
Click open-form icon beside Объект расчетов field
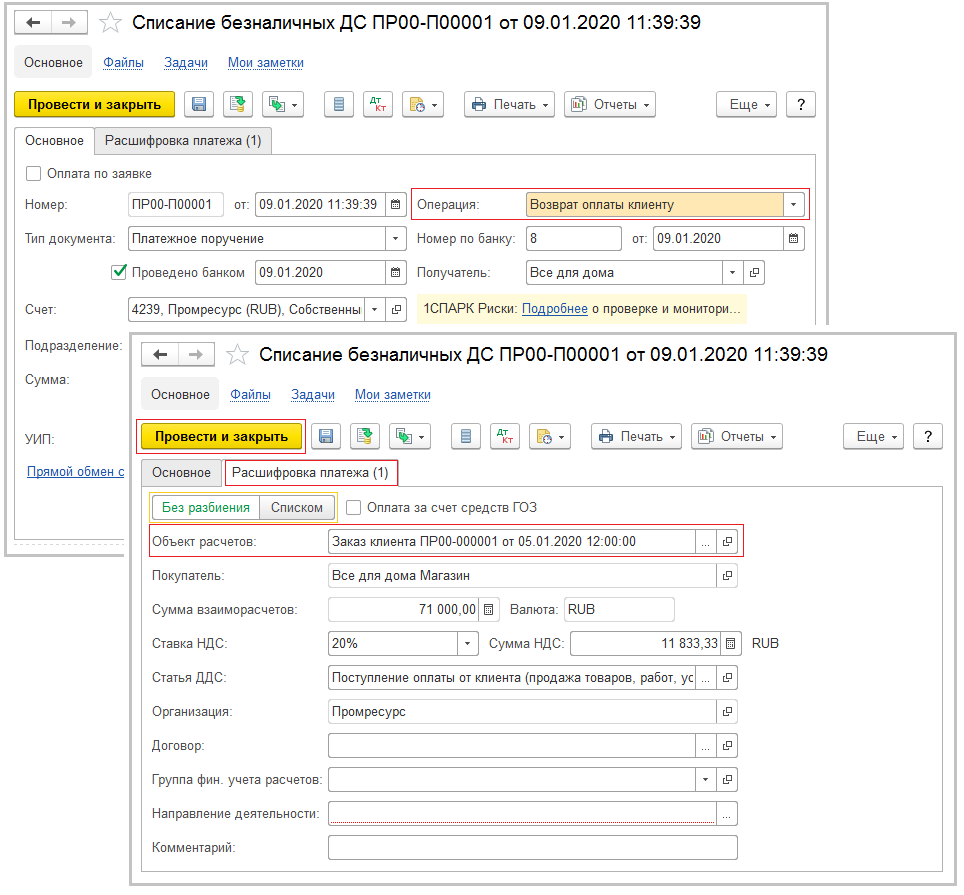[728, 541]
